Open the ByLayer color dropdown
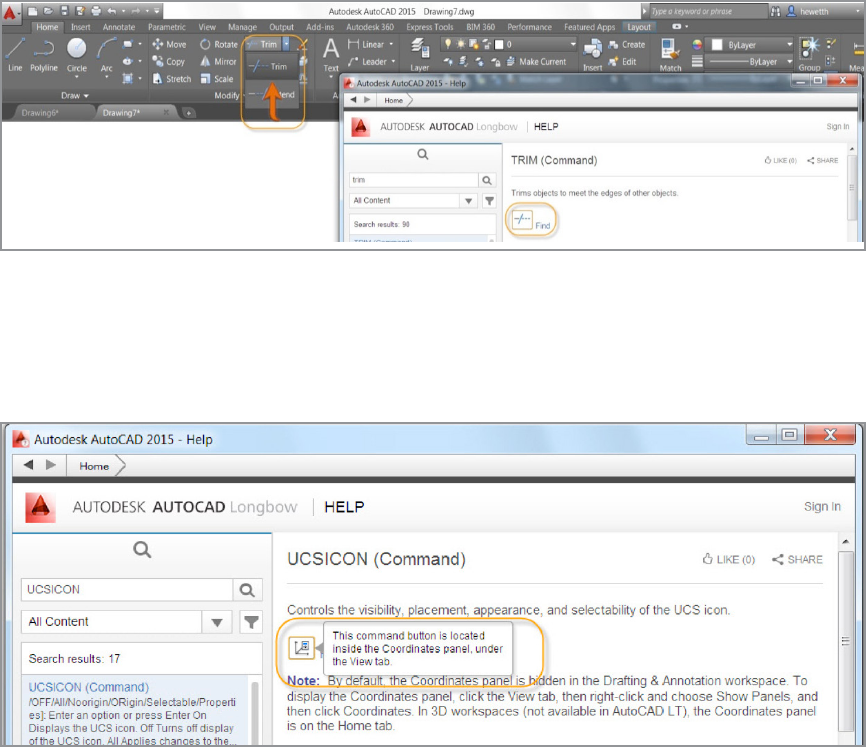The width and height of the screenshot is (866, 747). point(790,44)
